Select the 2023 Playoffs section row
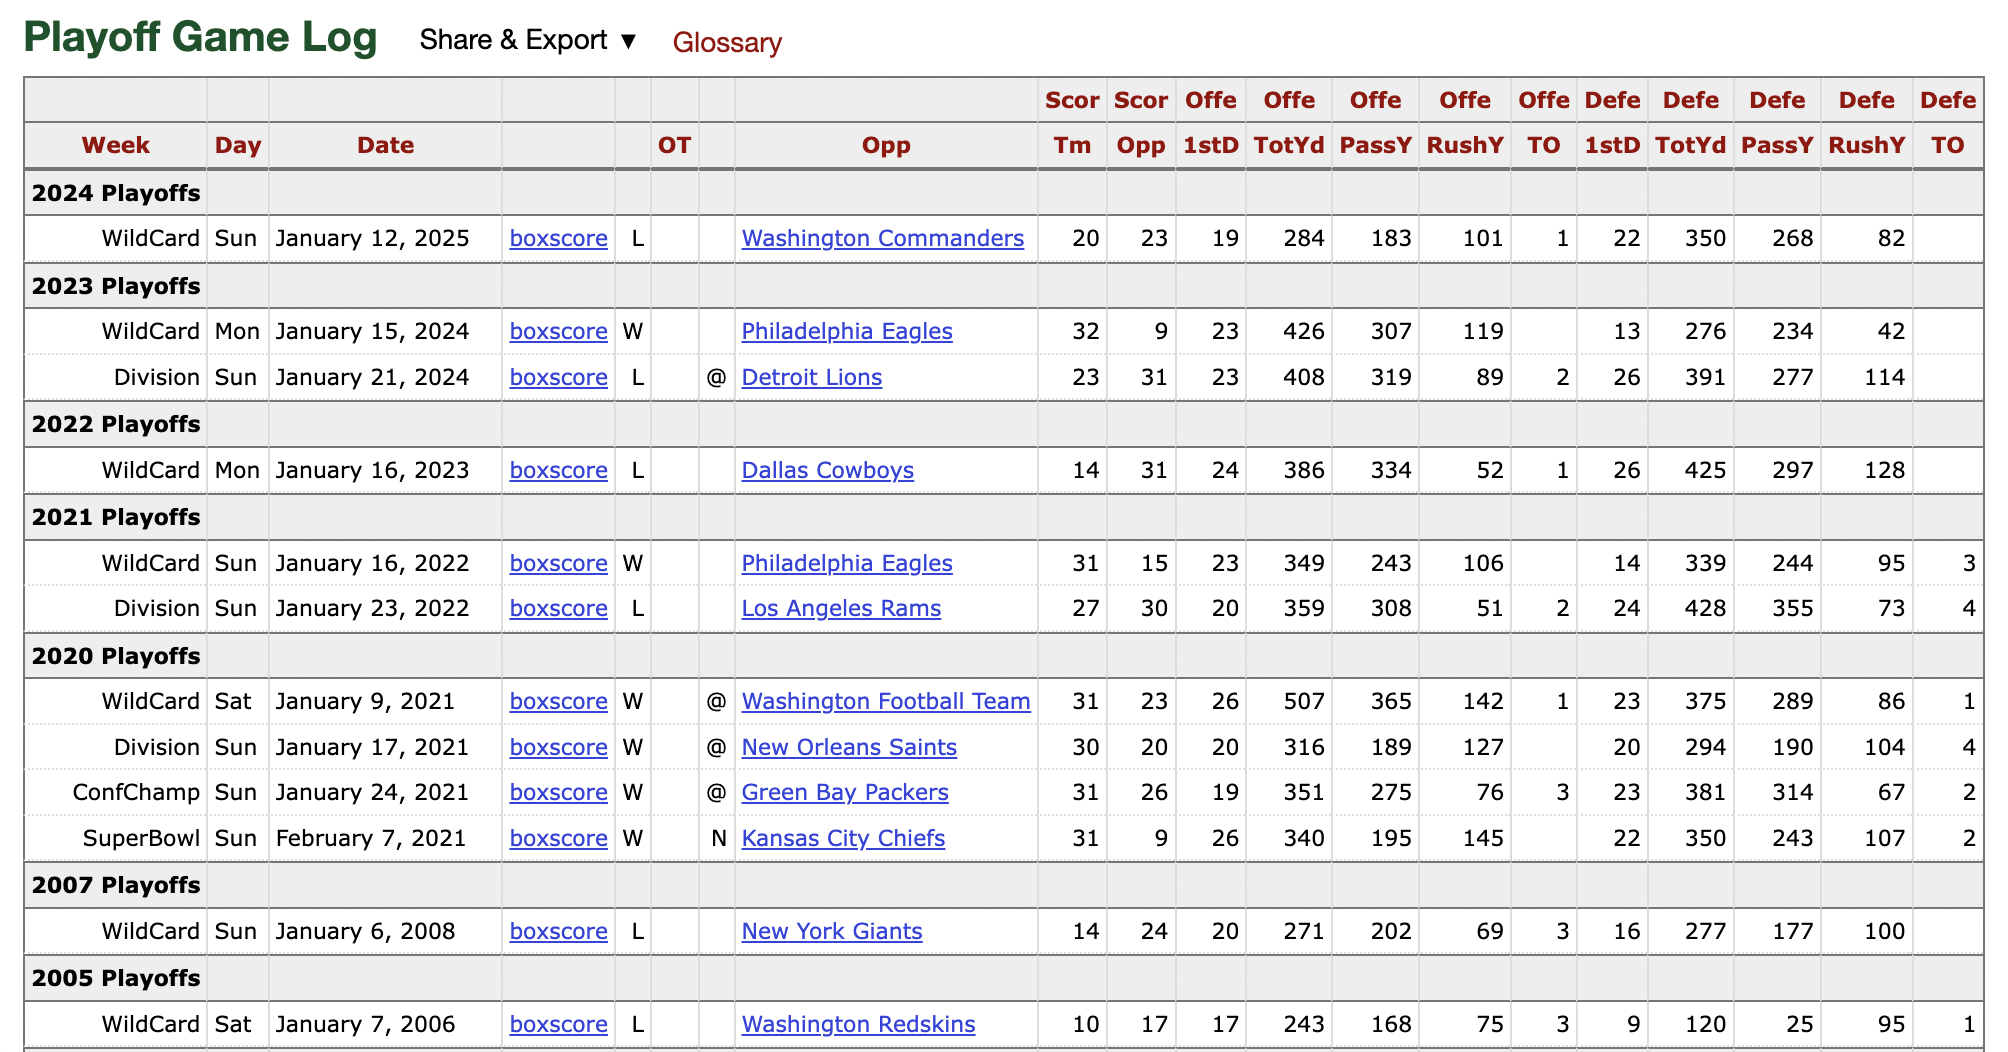 click(1004, 286)
